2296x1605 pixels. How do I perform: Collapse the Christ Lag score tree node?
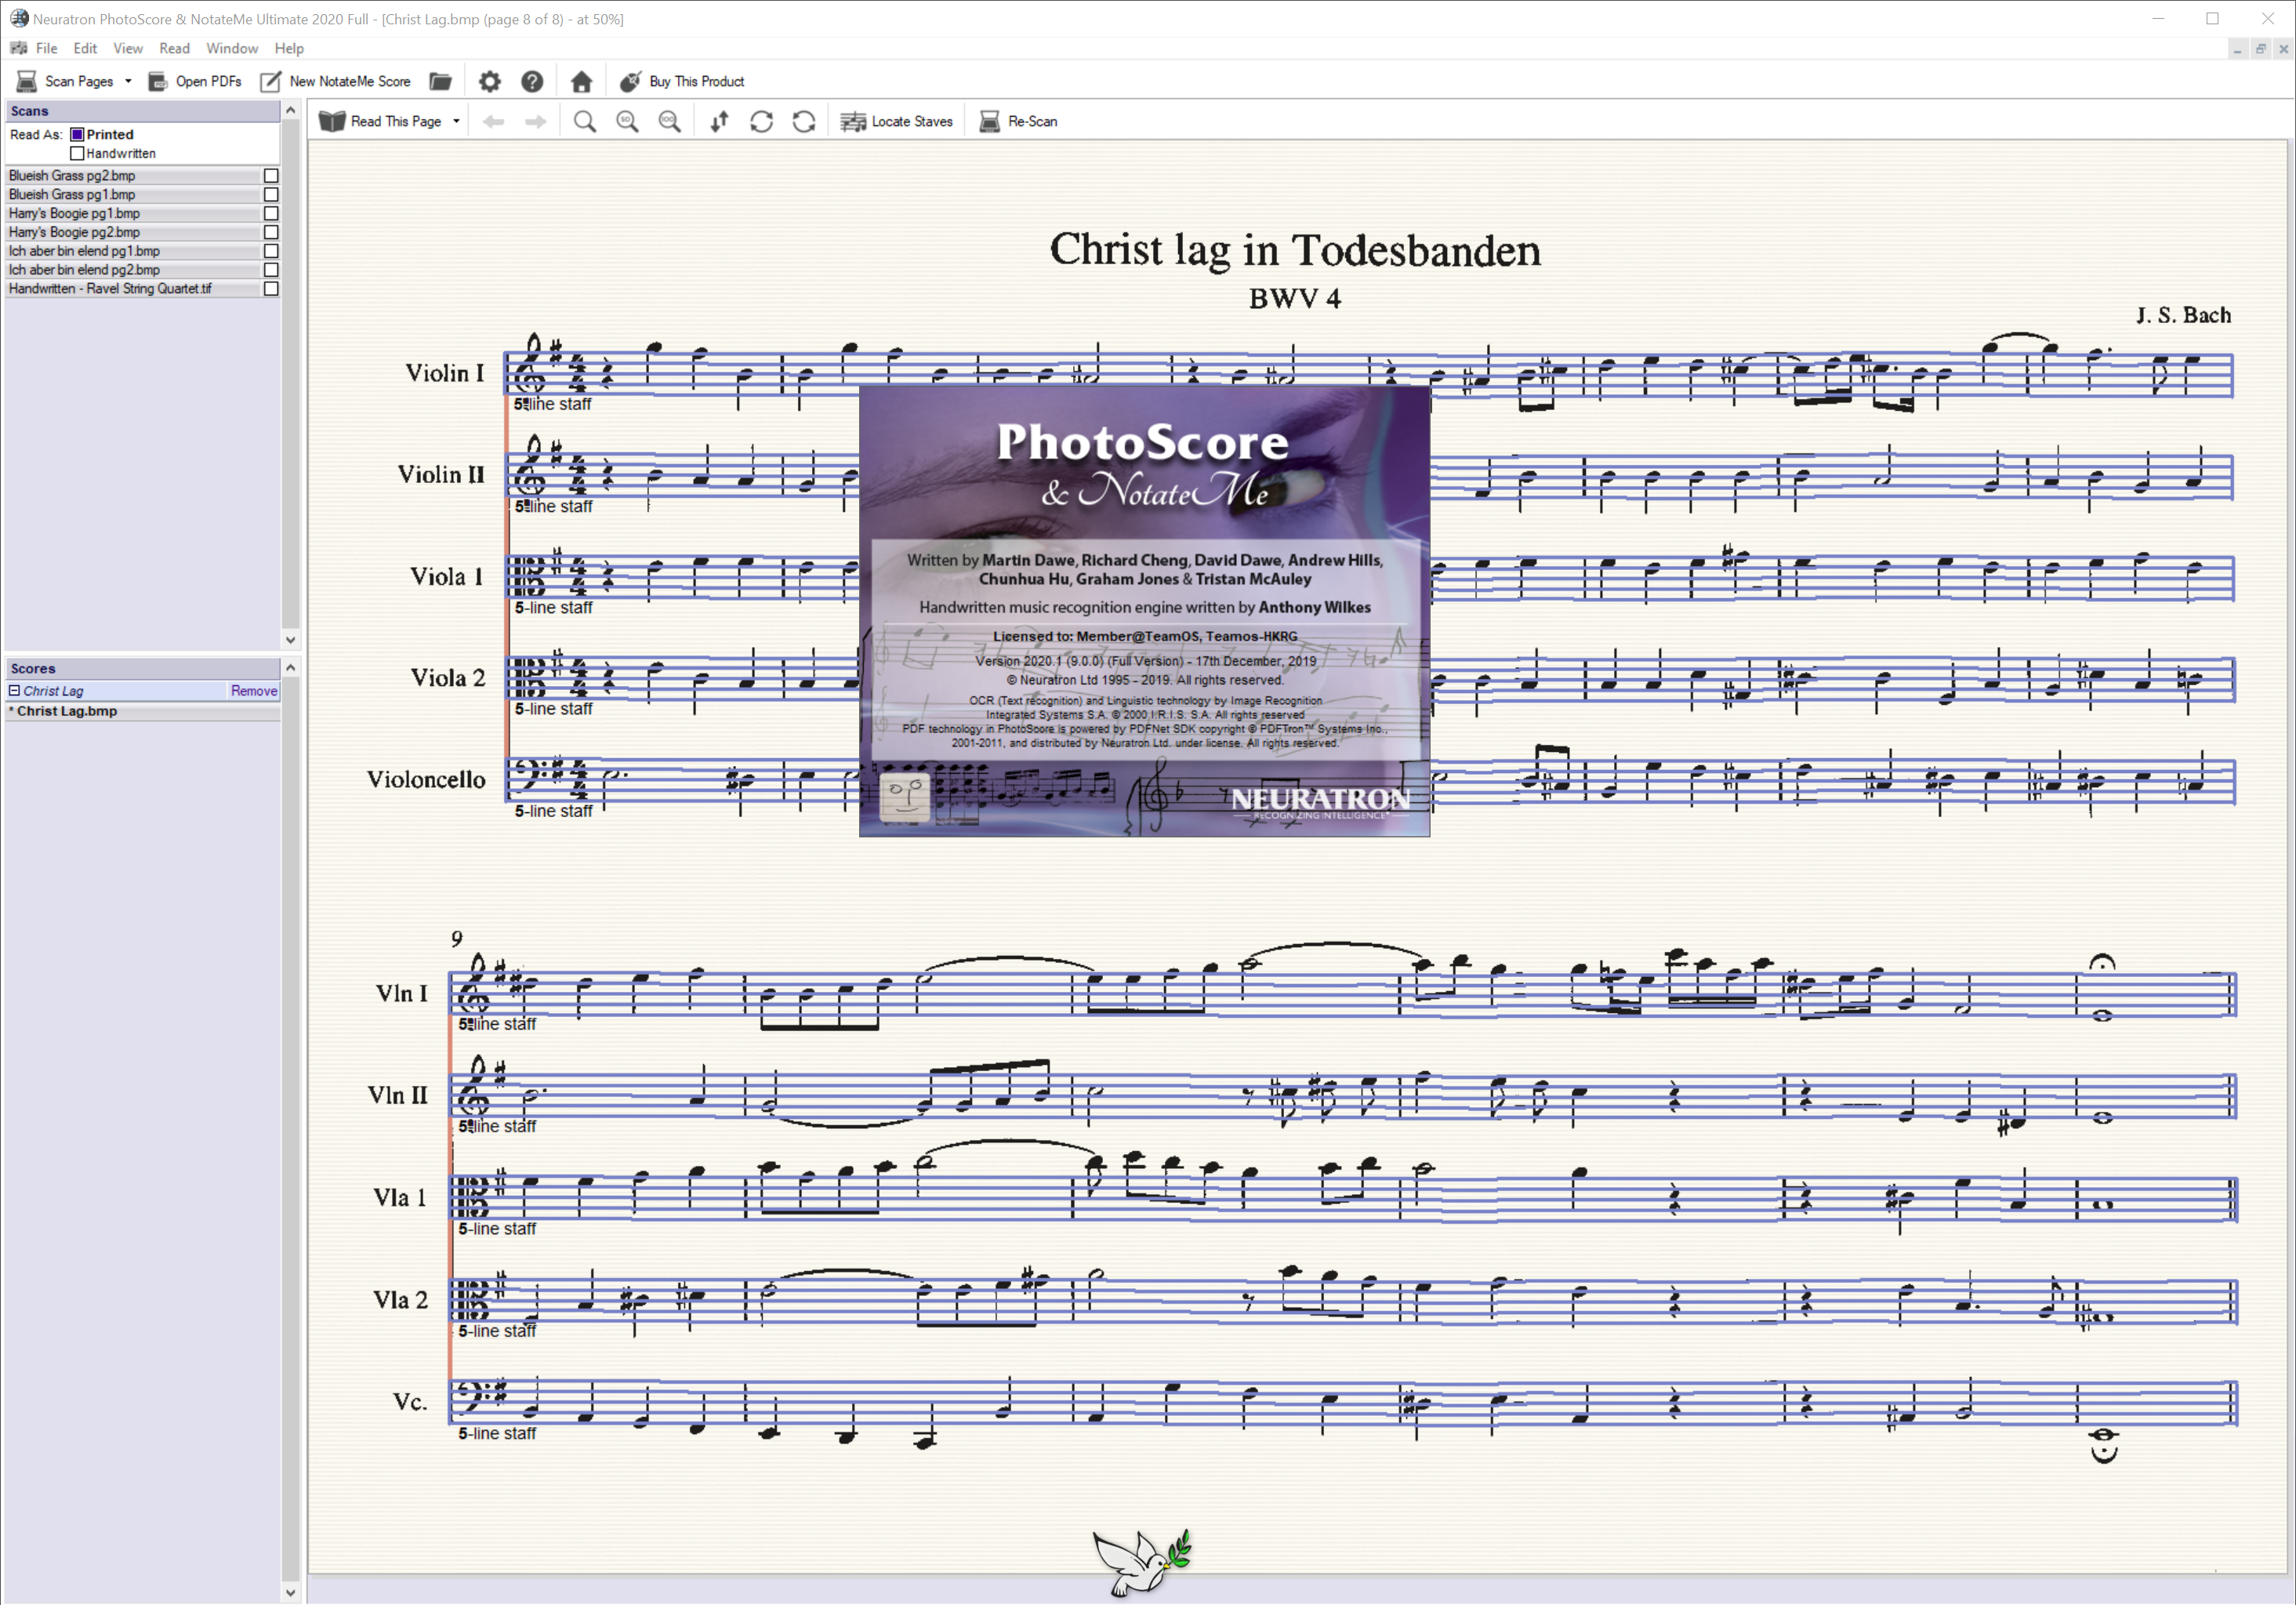pyautogui.click(x=14, y=690)
